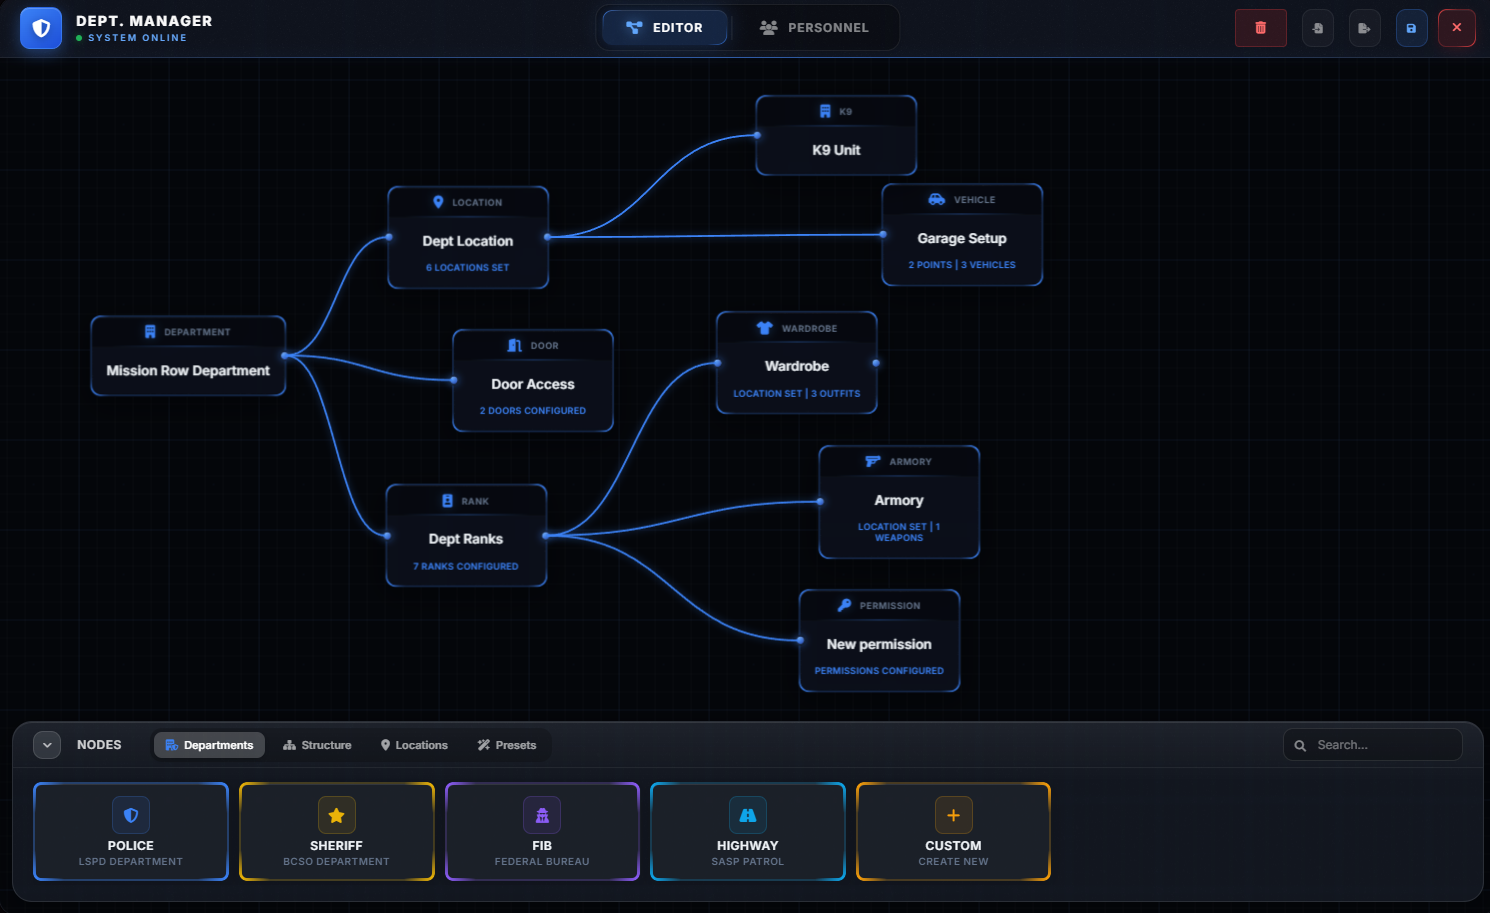The width and height of the screenshot is (1490, 913).
Task: Click the Sheriff star icon
Action: [336, 815]
